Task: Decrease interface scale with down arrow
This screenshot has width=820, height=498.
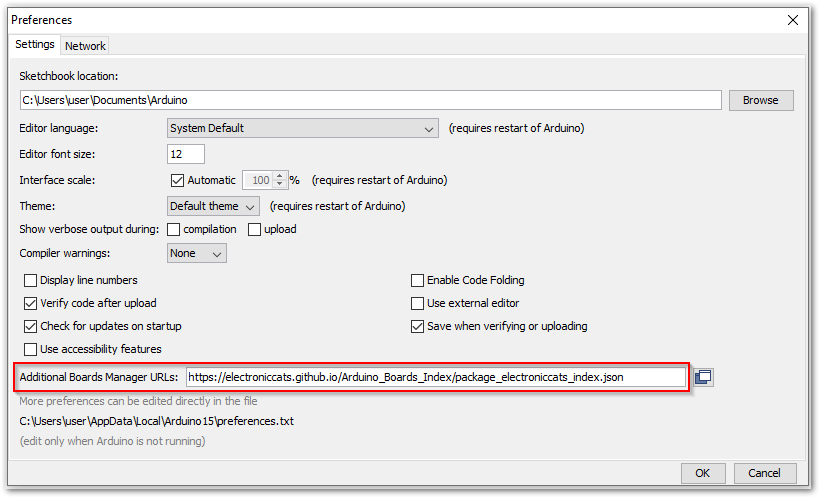Action: [280, 184]
